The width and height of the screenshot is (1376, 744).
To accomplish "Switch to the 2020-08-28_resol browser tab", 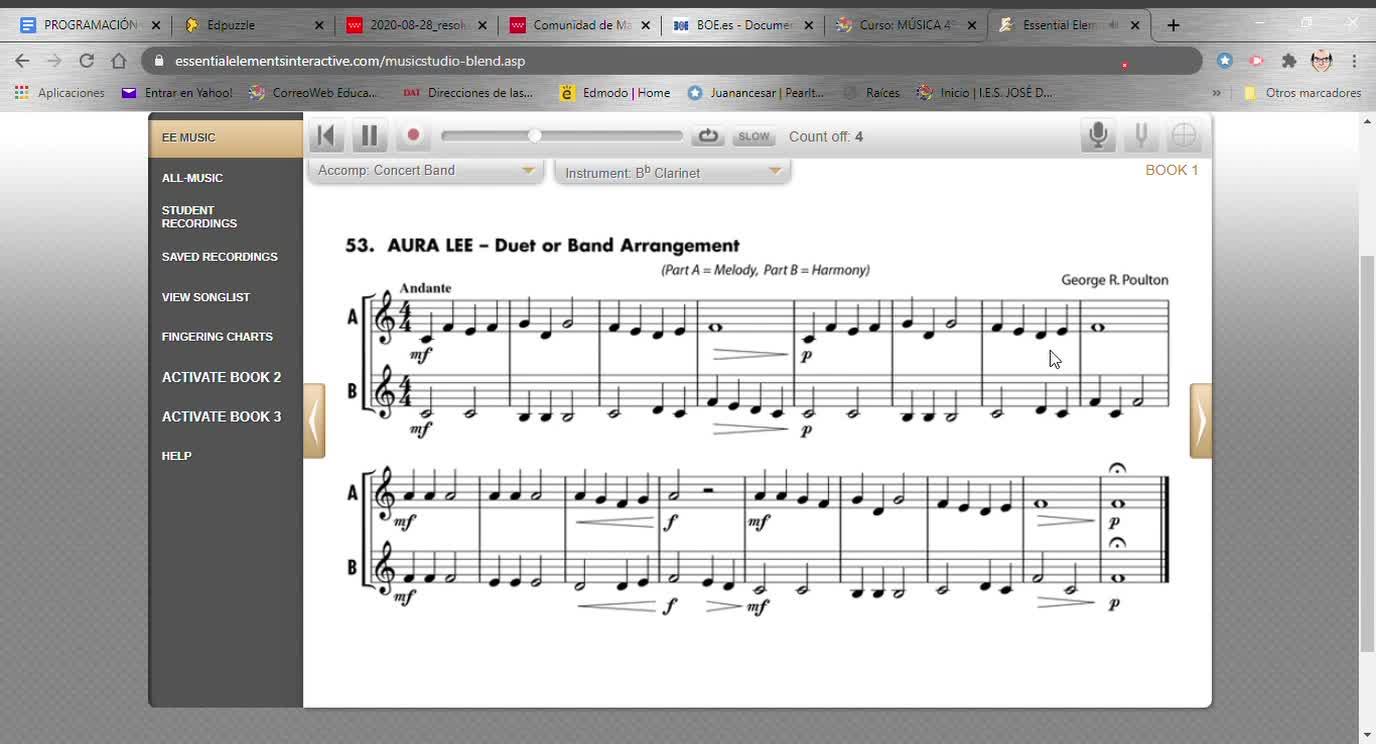I will [x=417, y=25].
